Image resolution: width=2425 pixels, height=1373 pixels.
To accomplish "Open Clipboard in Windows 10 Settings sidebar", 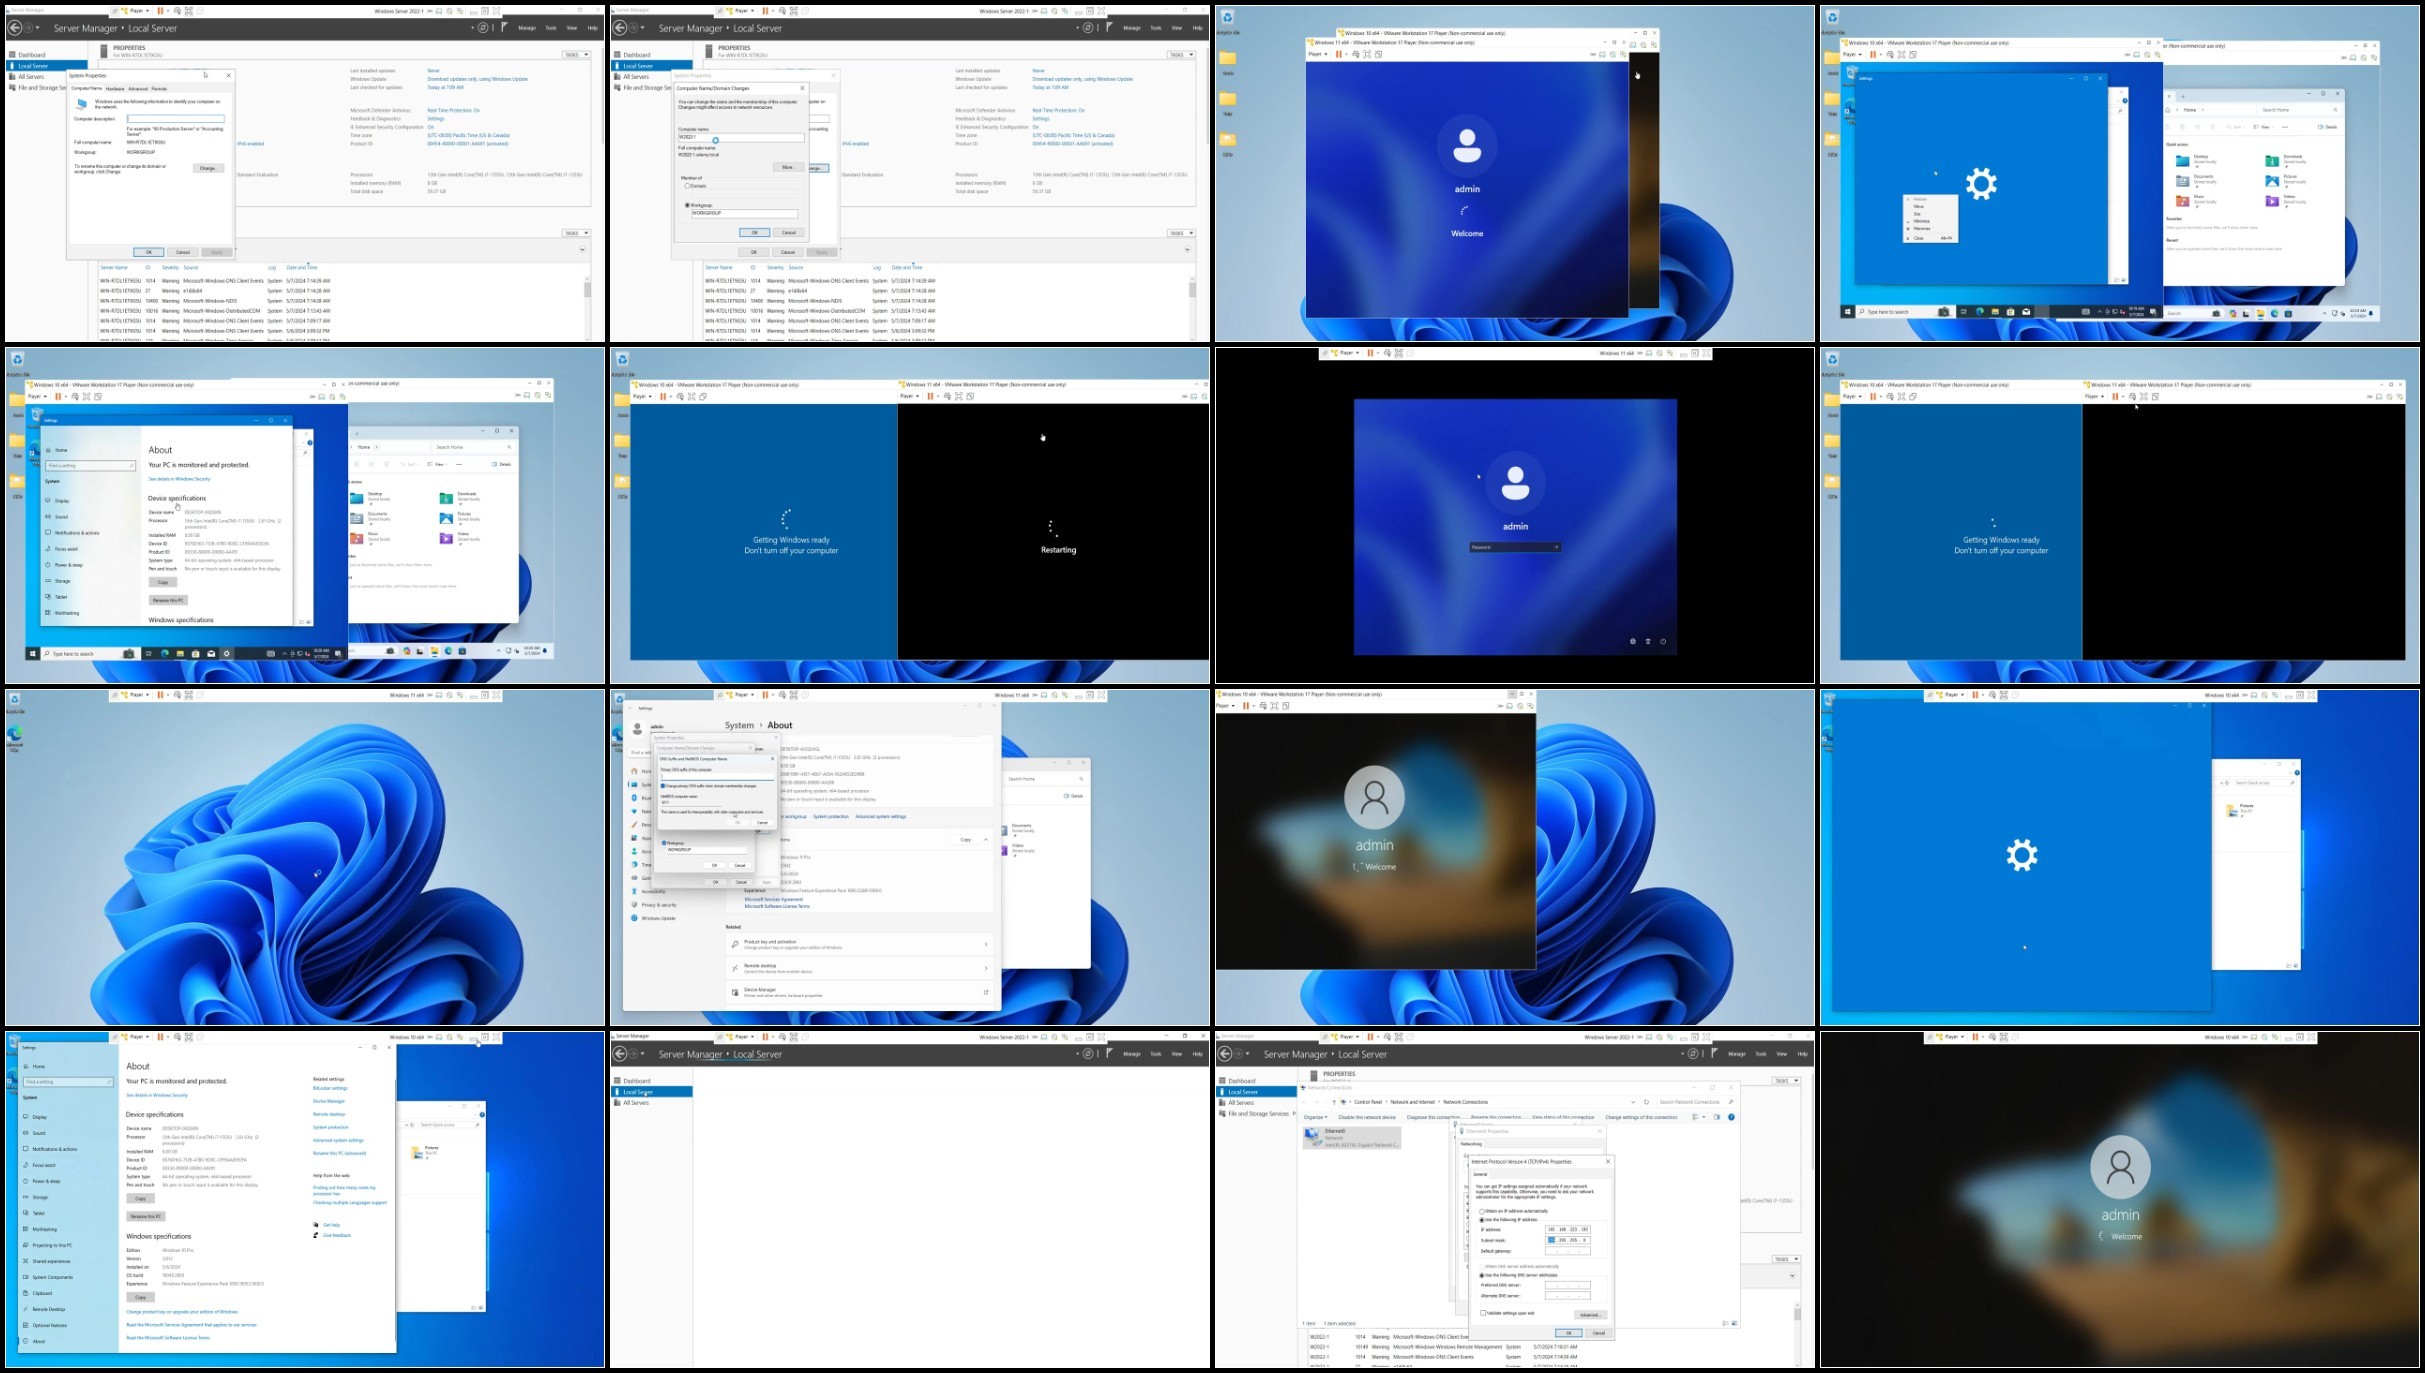I will 42,1293.
